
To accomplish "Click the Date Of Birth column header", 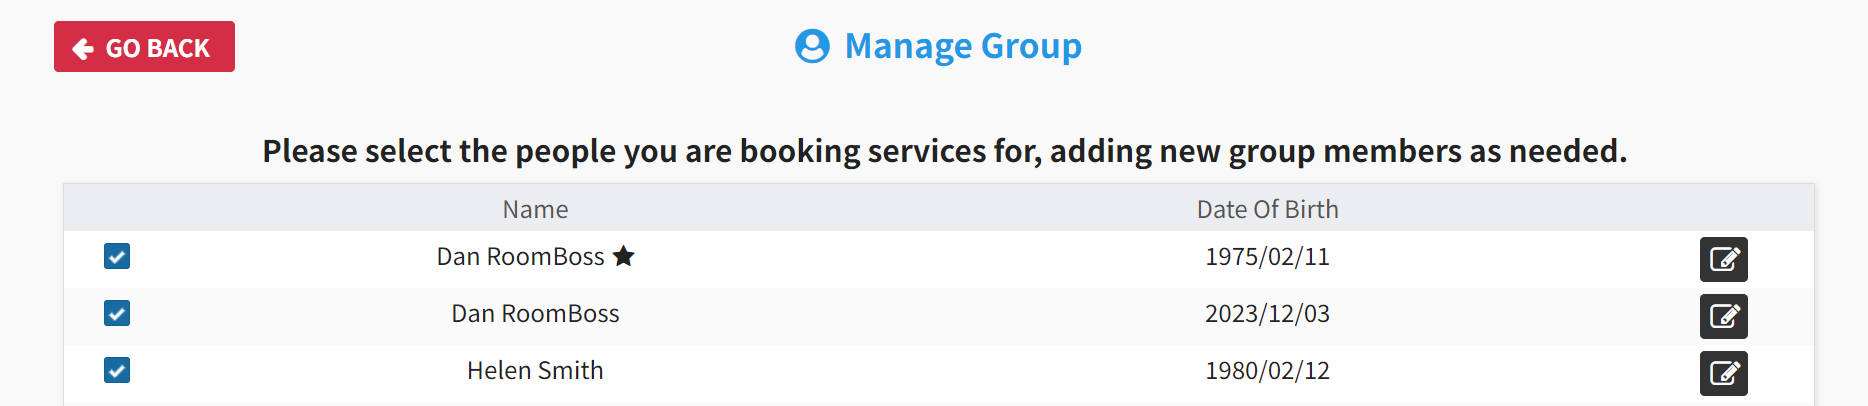I will coord(1267,209).
